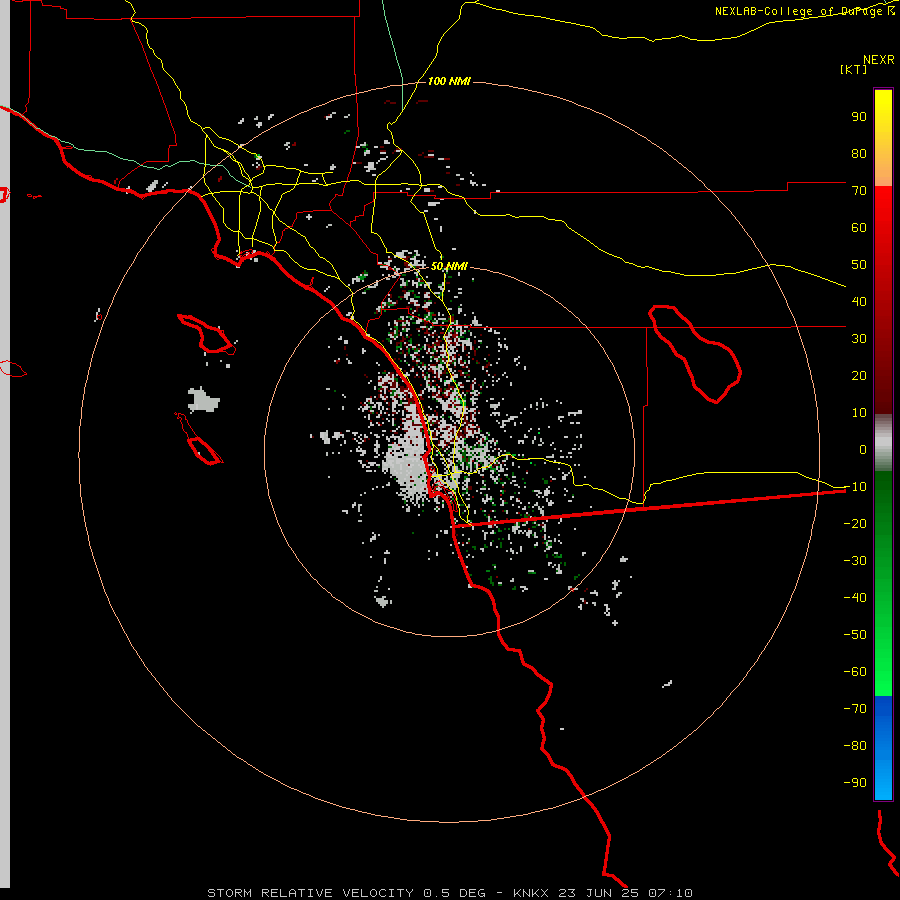Click the "-60" value on velocity scale
Screen dimensions: 900x900
855,672
